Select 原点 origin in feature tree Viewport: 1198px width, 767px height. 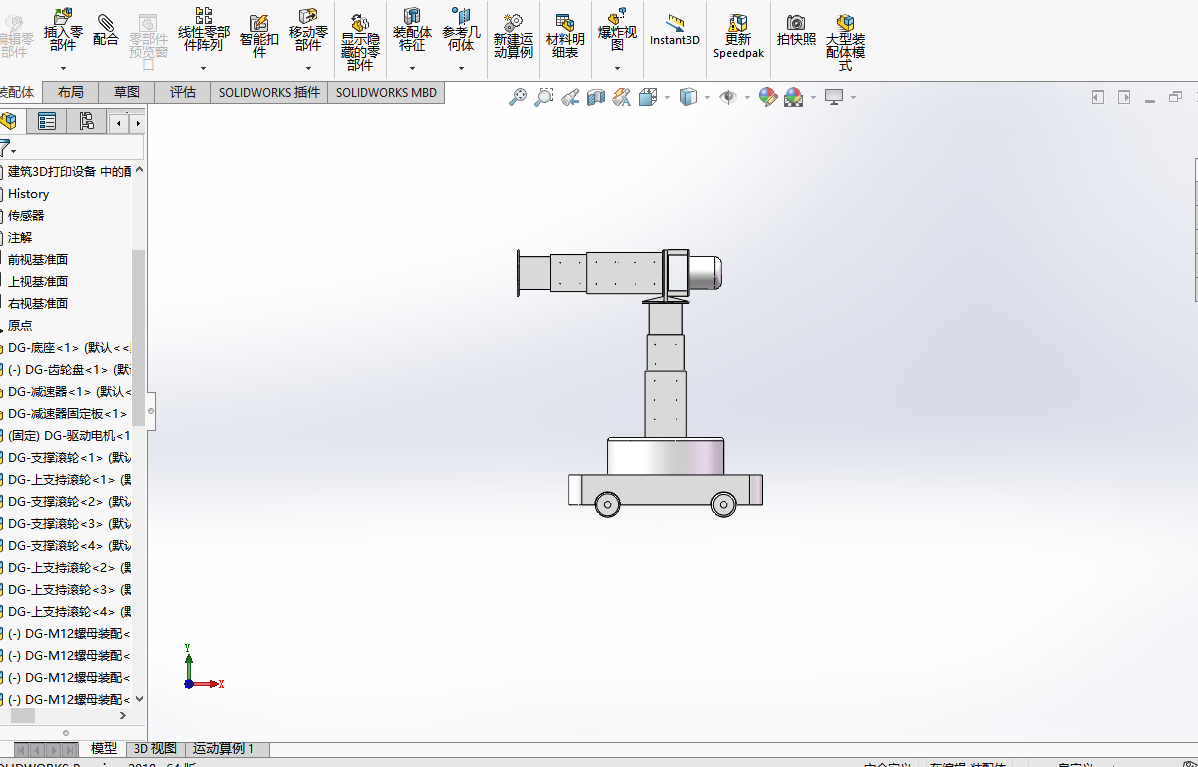[x=20, y=325]
